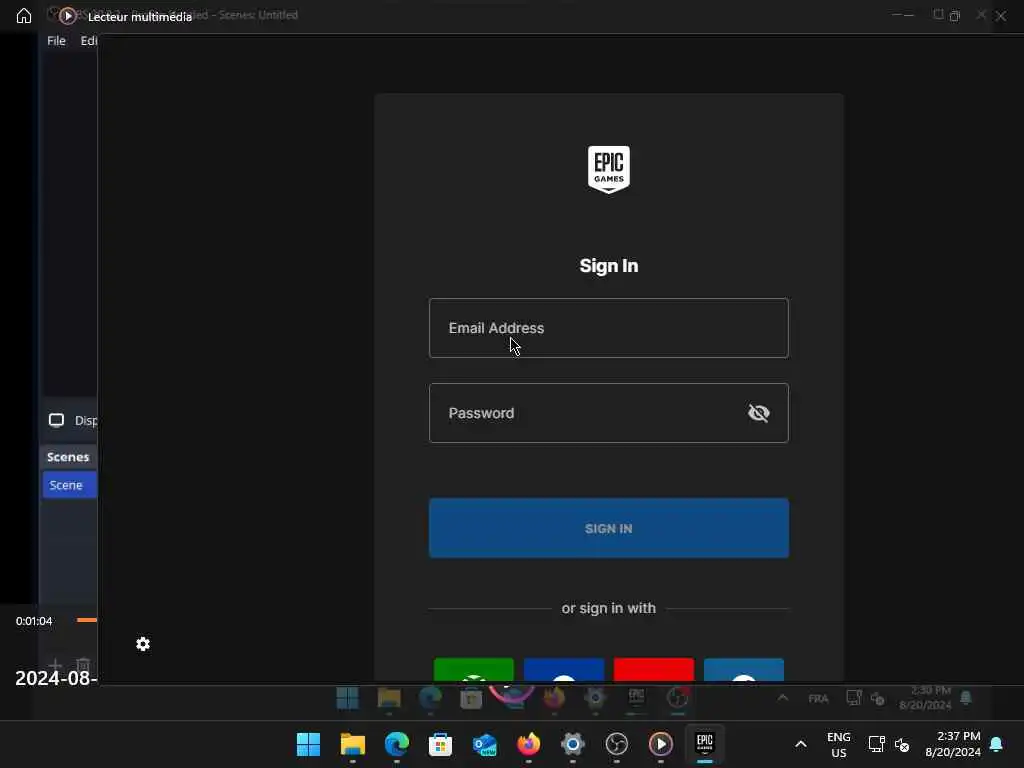Open notifications via the bell icon
The height and width of the screenshot is (768, 1024).
[997, 744]
